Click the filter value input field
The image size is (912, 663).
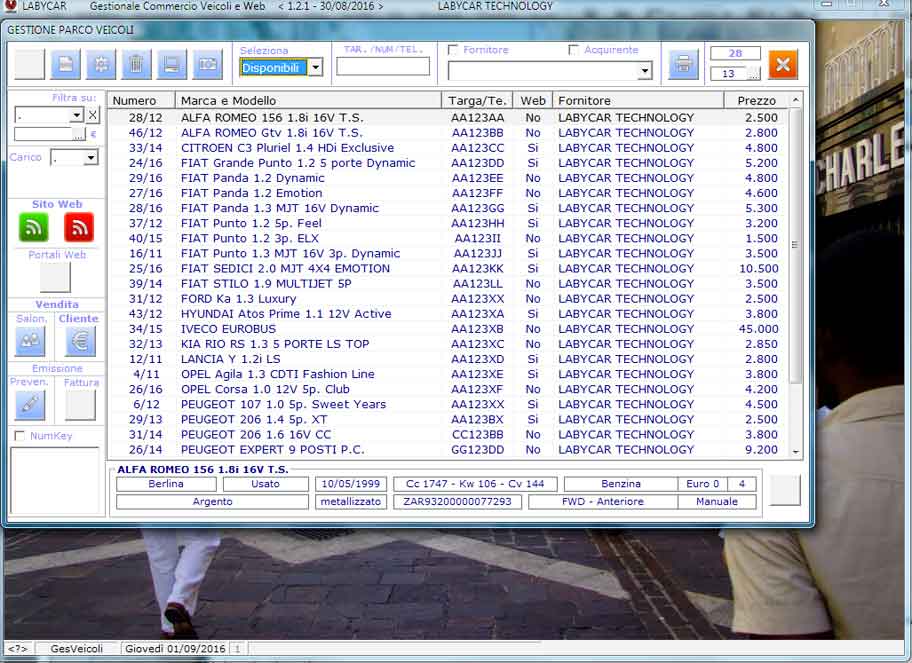44,134
